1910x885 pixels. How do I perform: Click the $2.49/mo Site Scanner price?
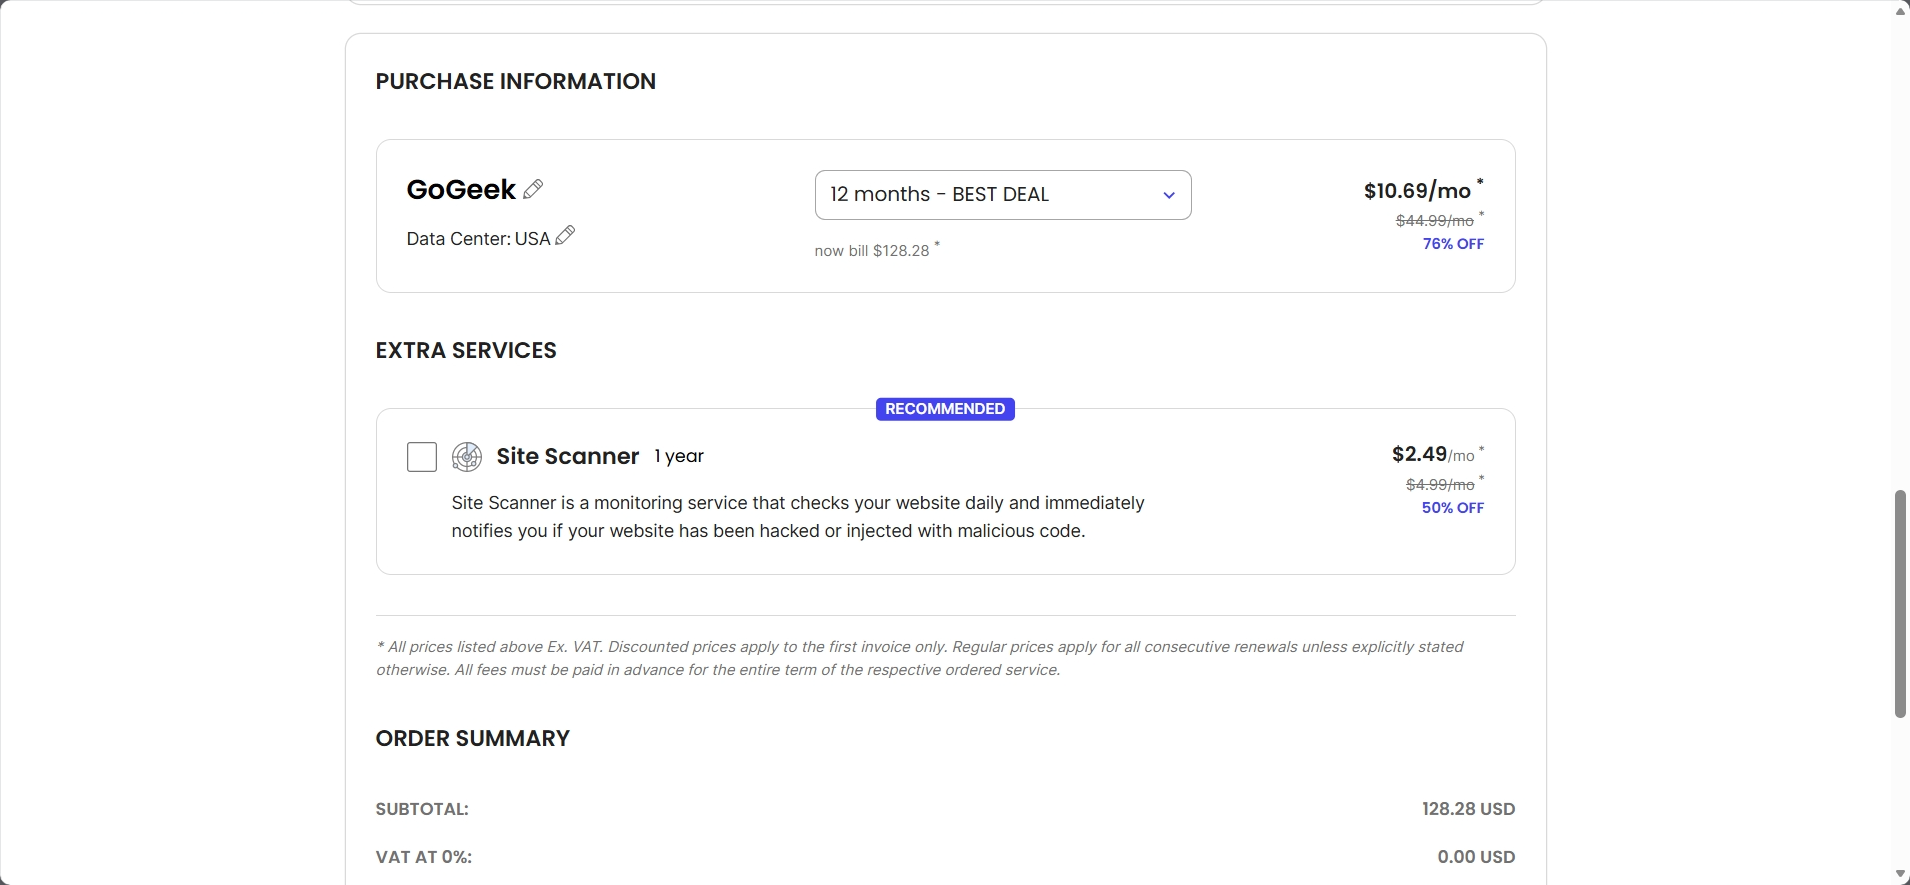(x=1433, y=455)
